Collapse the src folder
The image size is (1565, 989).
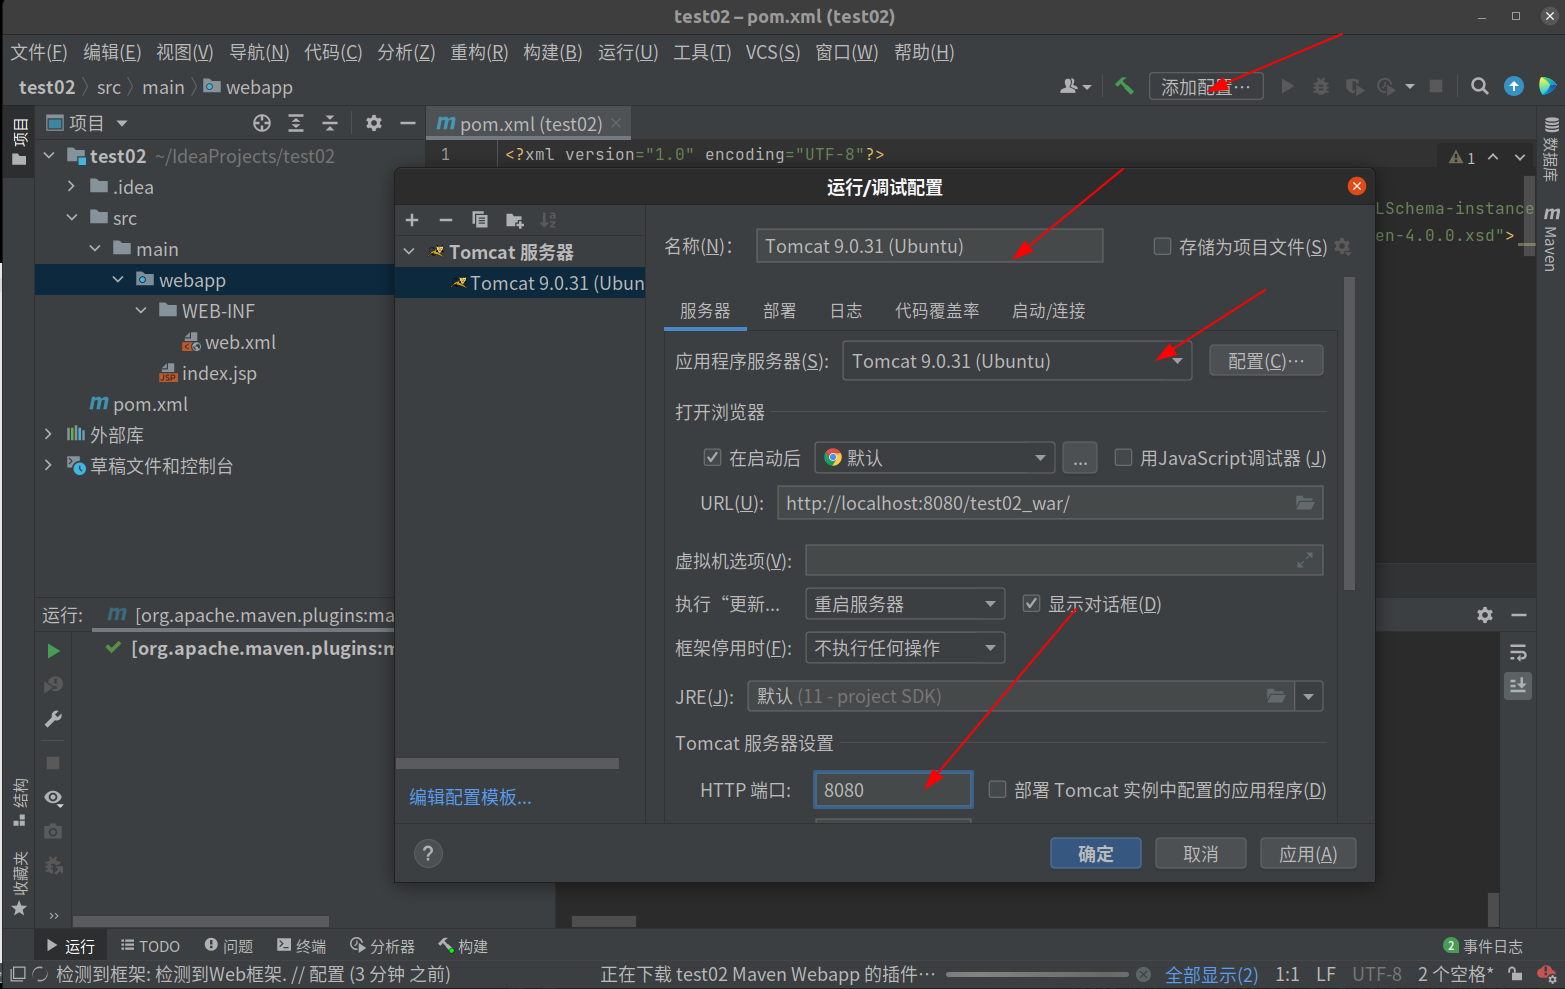click(x=71, y=218)
